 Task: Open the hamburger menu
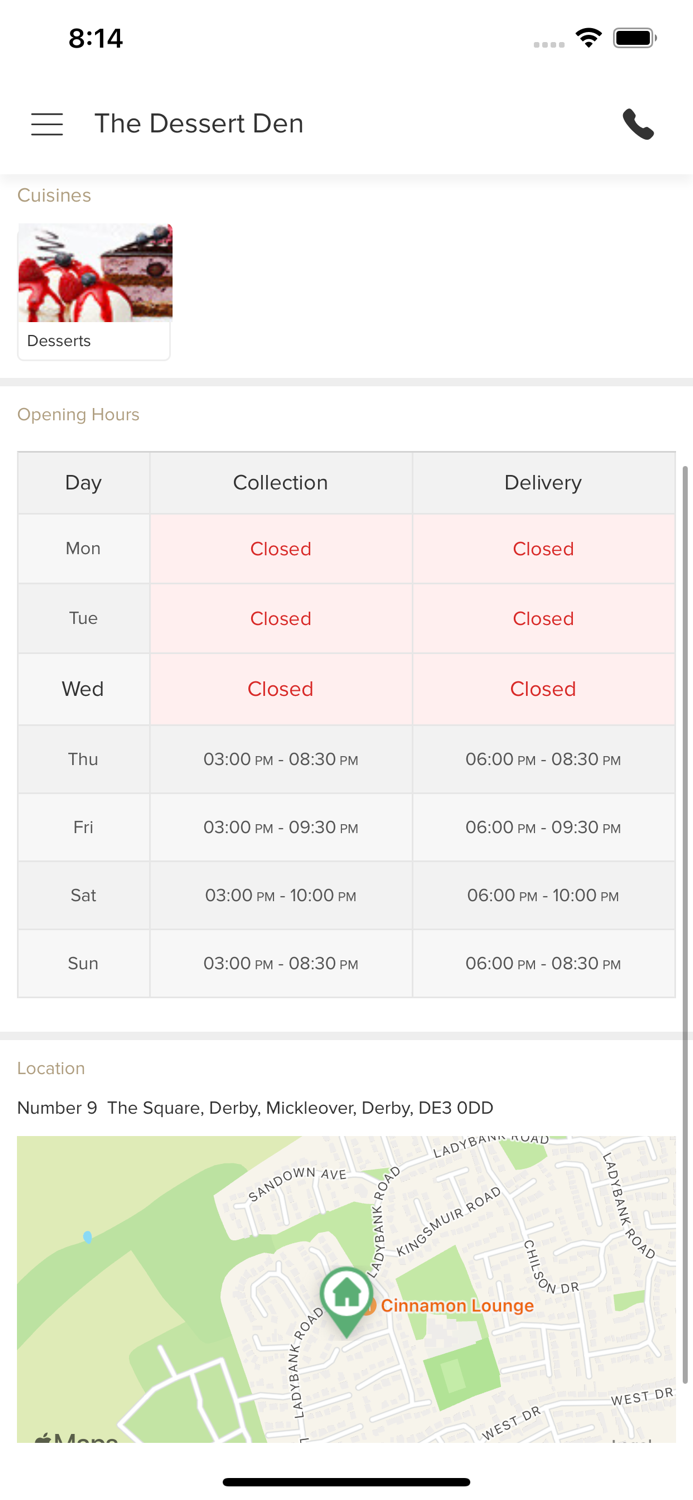[47, 124]
